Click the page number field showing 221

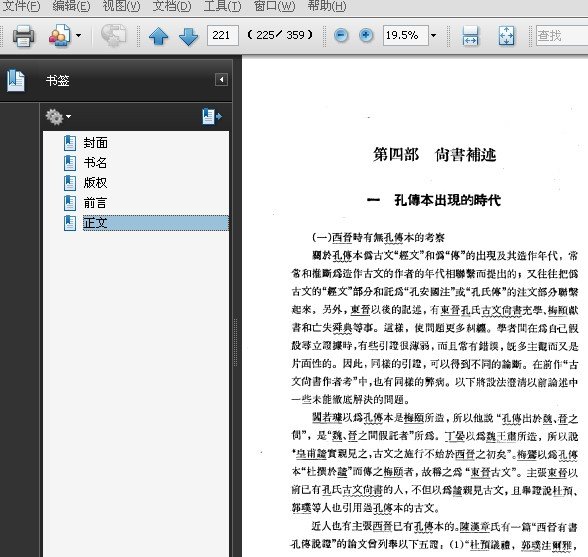coord(223,36)
